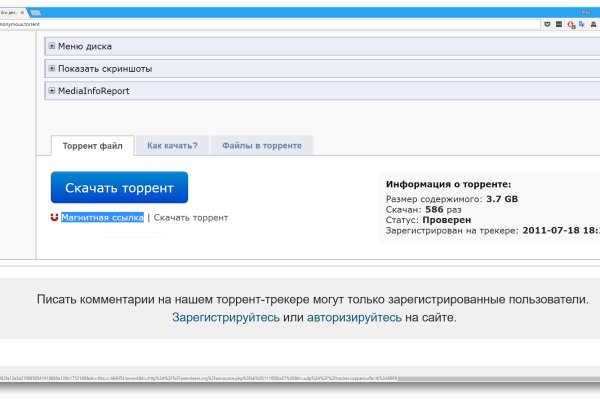Viewport: 600px width, 400px height.
Task: Click the blue translate extension icon
Action: click(x=582, y=24)
